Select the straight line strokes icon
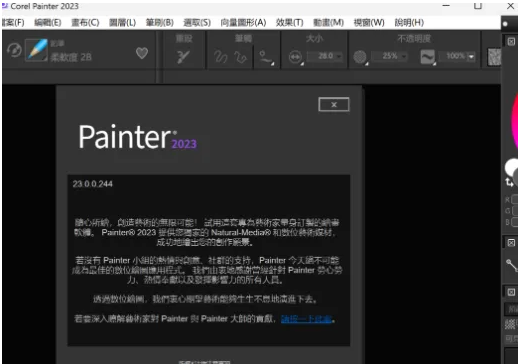This screenshot has height=364, width=519. (x=240, y=57)
